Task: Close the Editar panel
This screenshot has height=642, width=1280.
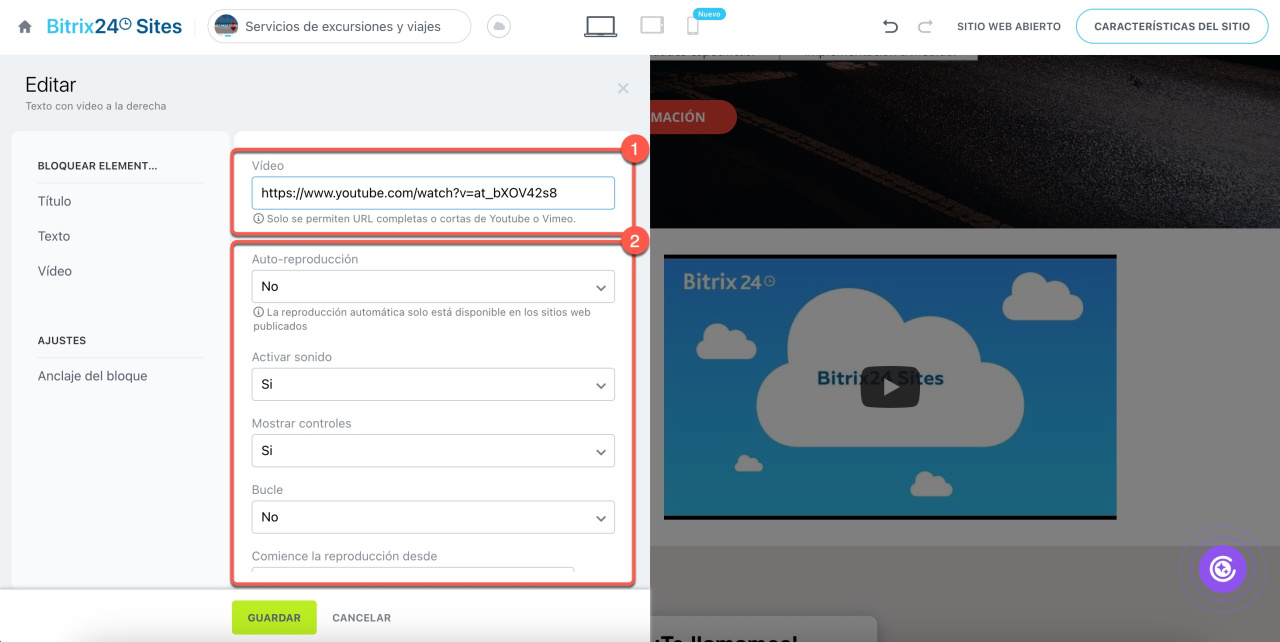Action: coord(623,88)
